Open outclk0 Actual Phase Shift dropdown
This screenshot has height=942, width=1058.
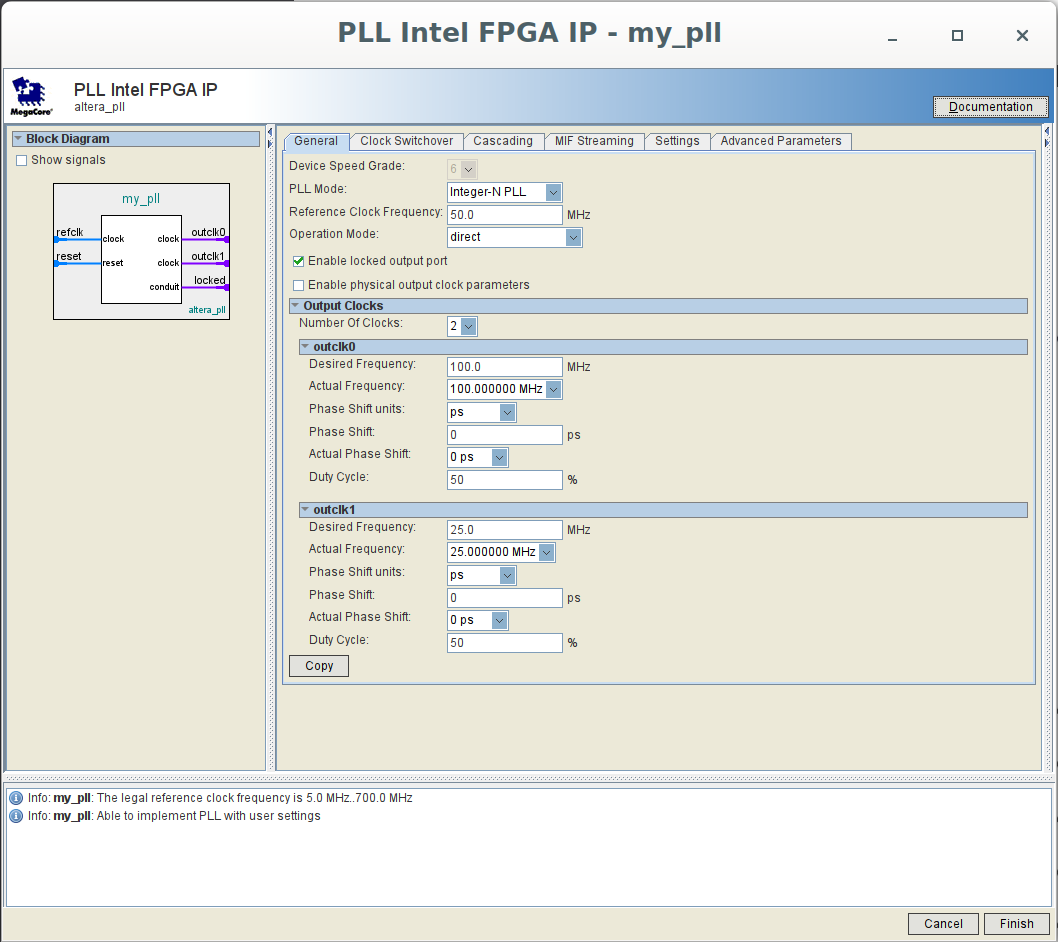(x=499, y=458)
